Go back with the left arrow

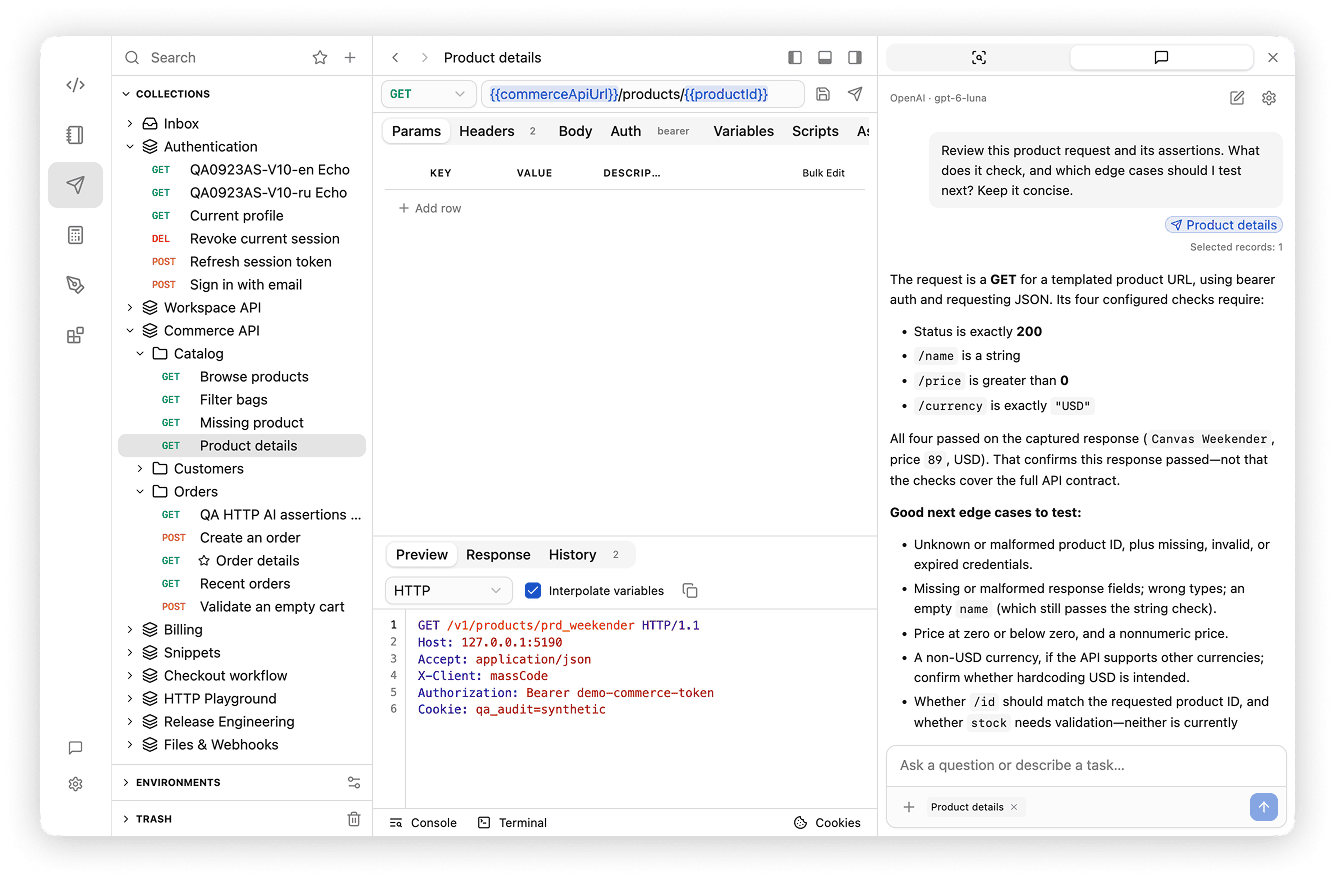(396, 58)
